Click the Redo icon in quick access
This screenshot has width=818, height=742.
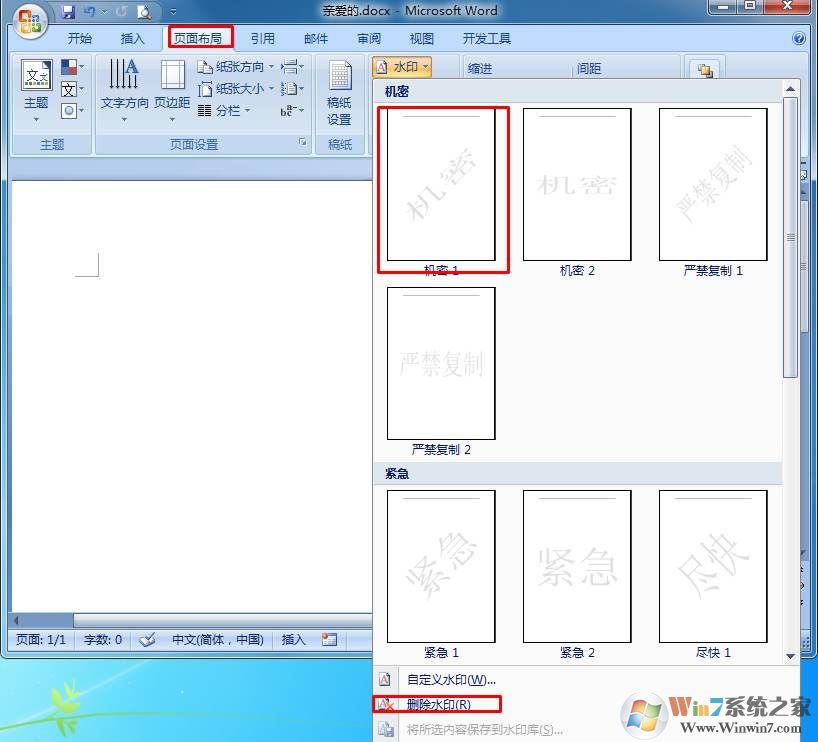pos(121,11)
